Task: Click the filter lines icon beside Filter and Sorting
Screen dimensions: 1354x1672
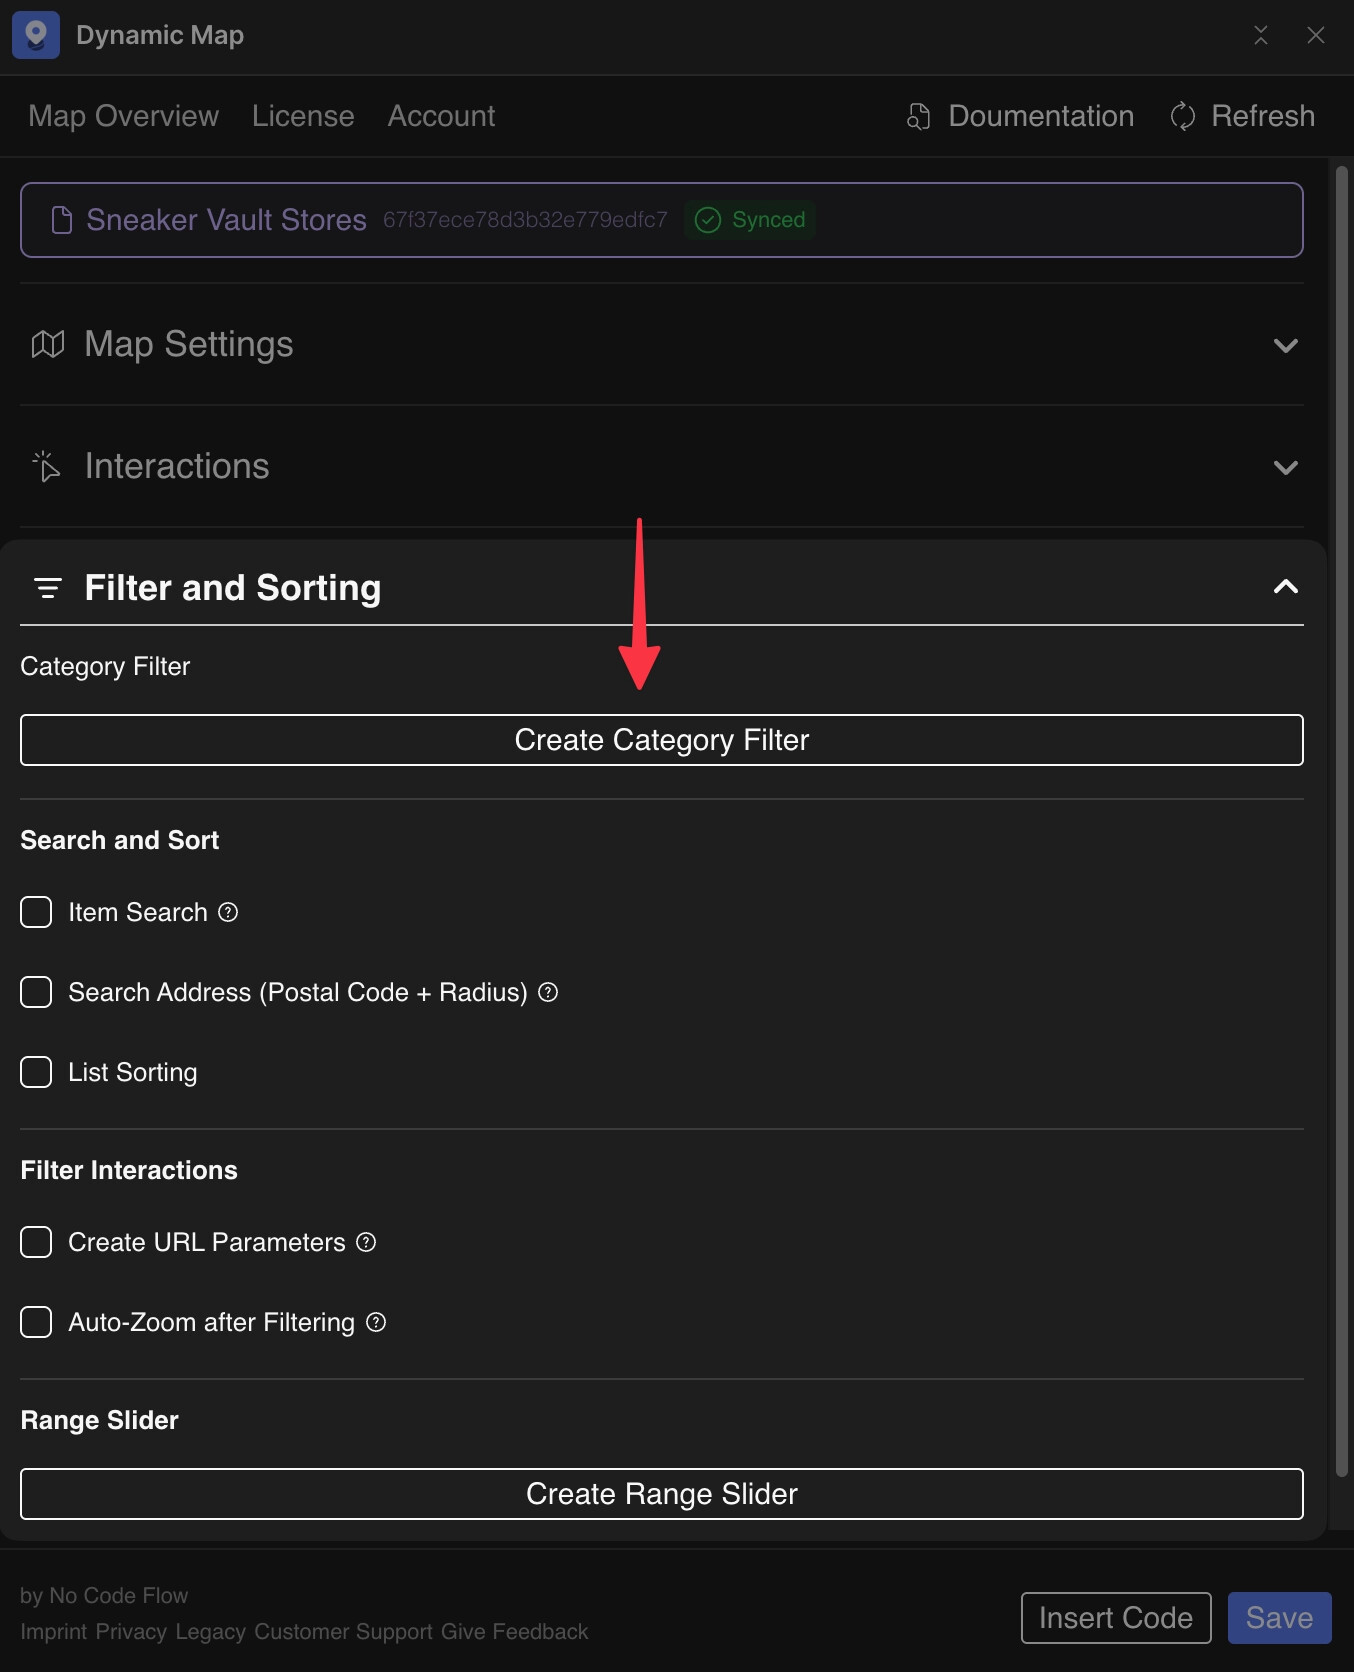Action: click(x=48, y=588)
